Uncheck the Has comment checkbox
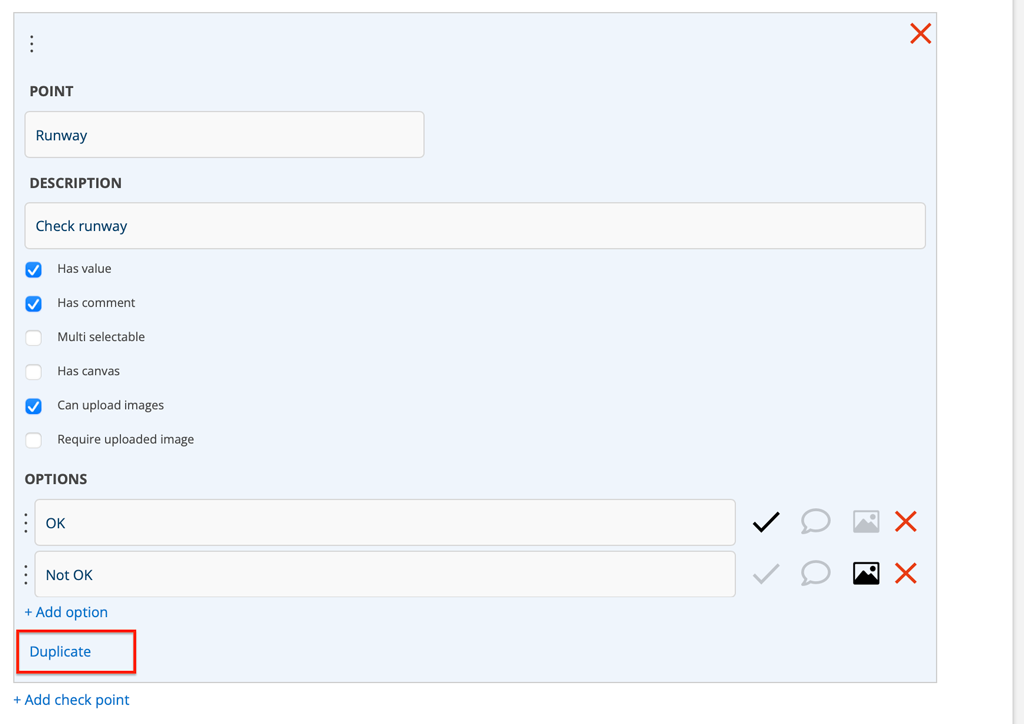 34,304
